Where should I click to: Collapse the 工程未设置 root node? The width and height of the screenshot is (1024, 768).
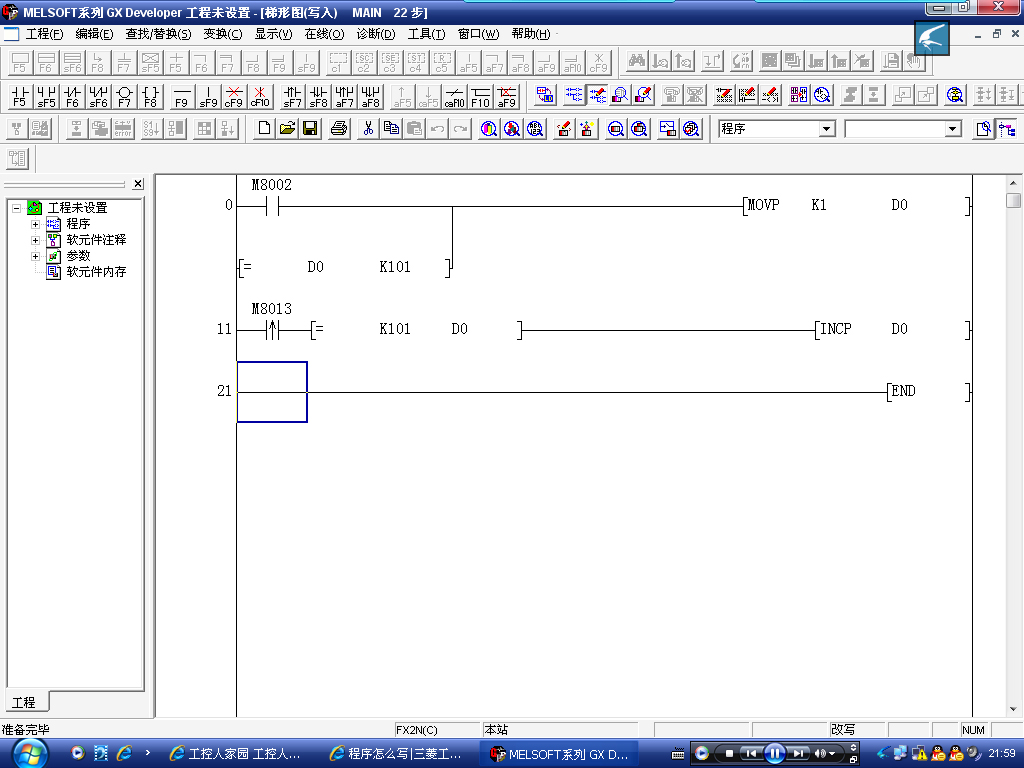coord(17,208)
